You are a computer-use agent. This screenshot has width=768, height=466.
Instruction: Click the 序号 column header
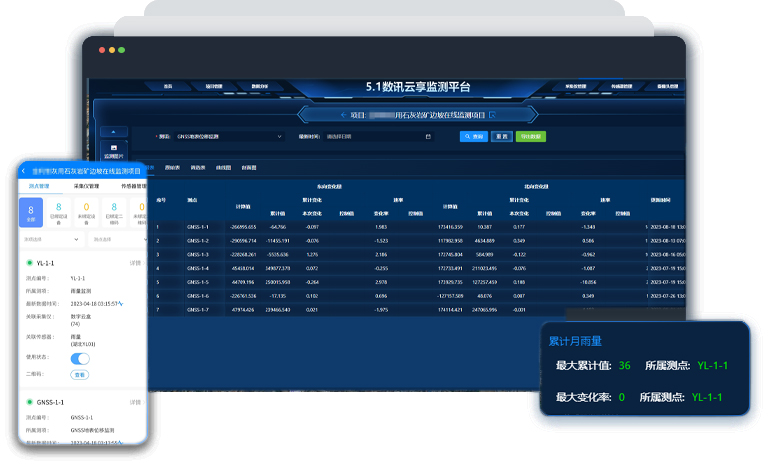pyautogui.click(x=161, y=200)
